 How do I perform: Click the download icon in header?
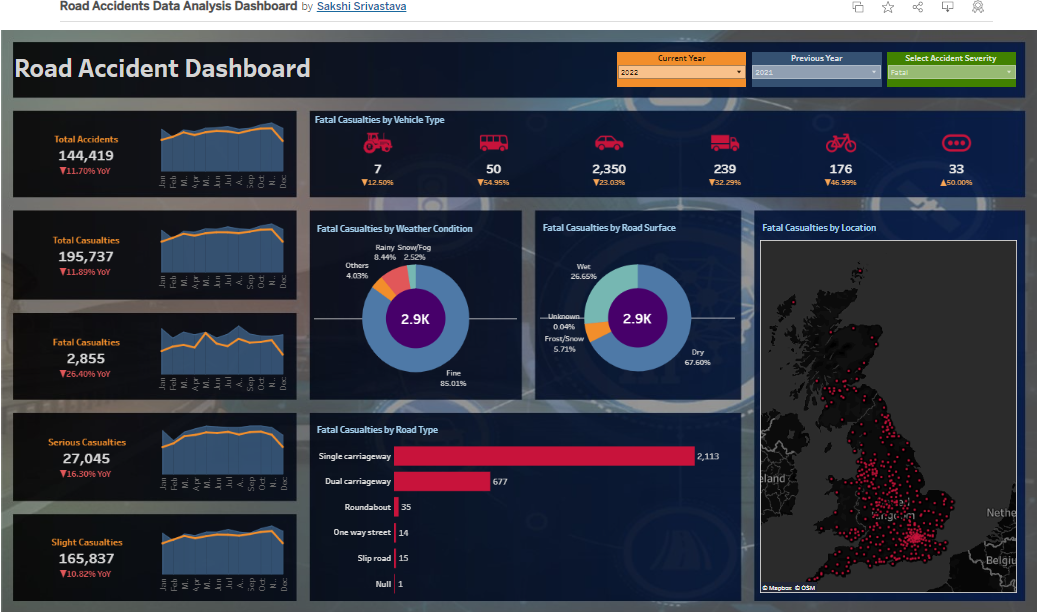pos(948,7)
